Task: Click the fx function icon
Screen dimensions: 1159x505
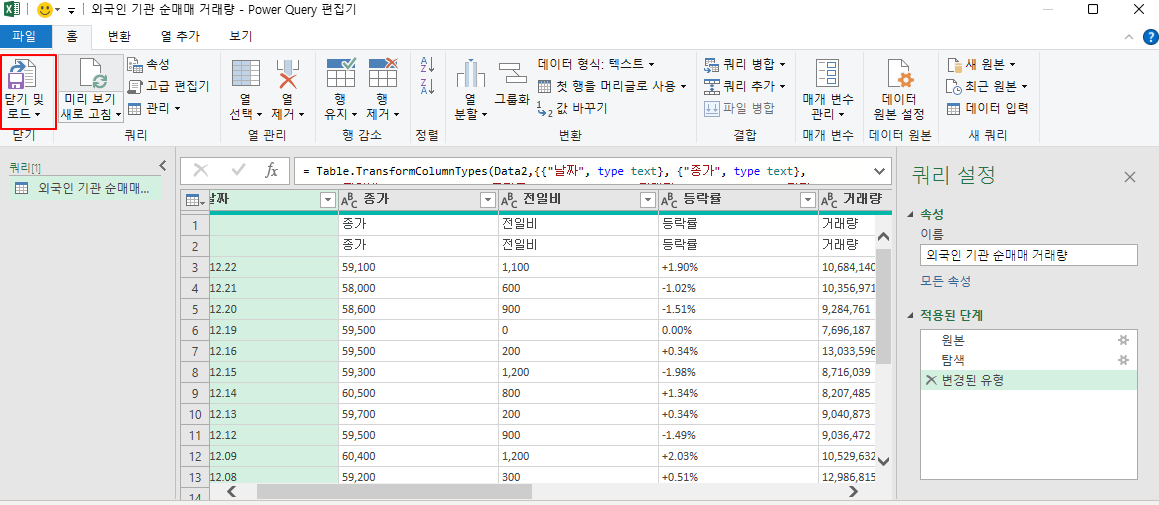Action: 271,171
